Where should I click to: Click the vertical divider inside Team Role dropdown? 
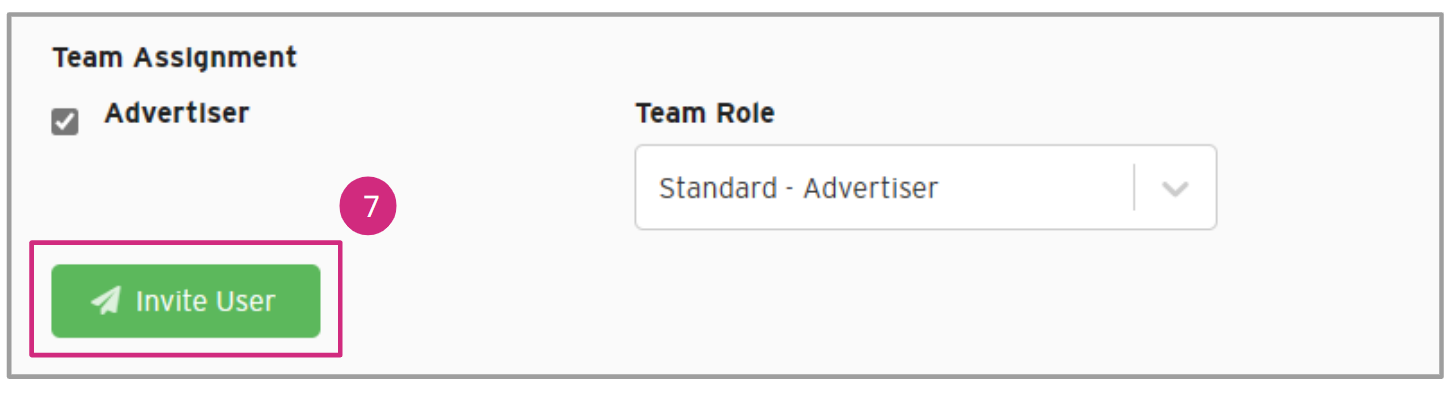pos(1134,188)
